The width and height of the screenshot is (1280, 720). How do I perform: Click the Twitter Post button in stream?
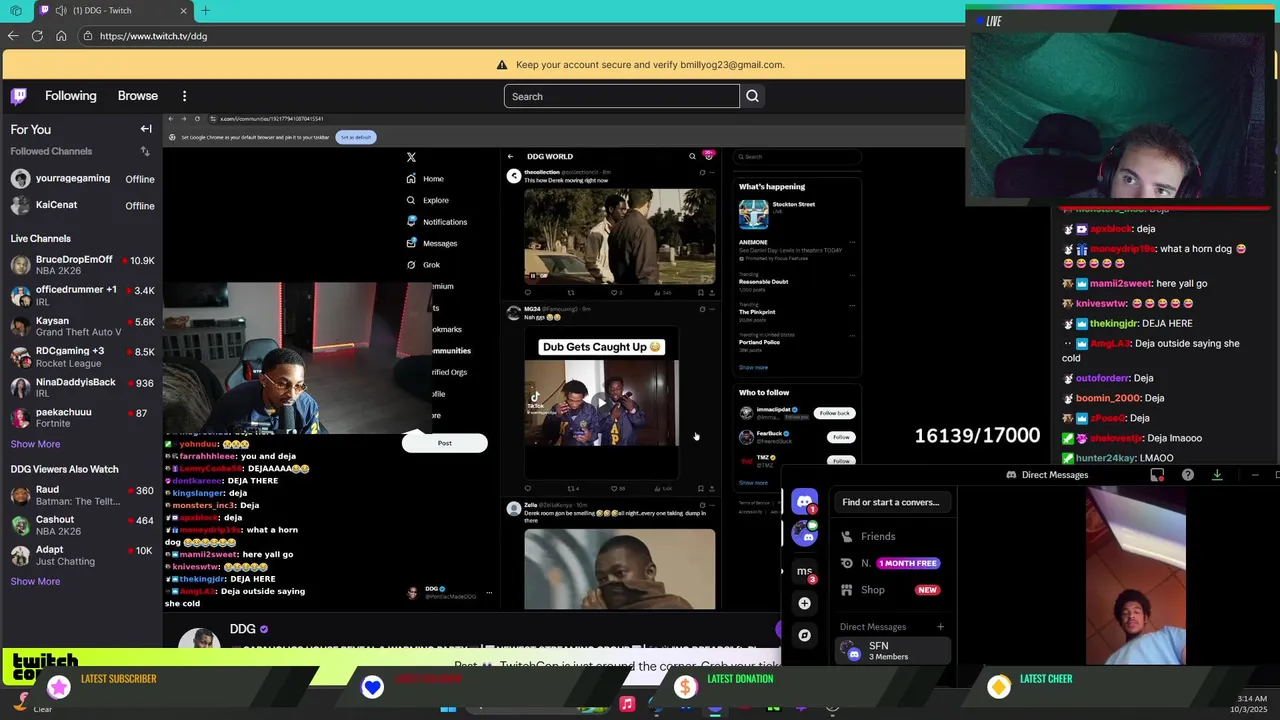(444, 443)
